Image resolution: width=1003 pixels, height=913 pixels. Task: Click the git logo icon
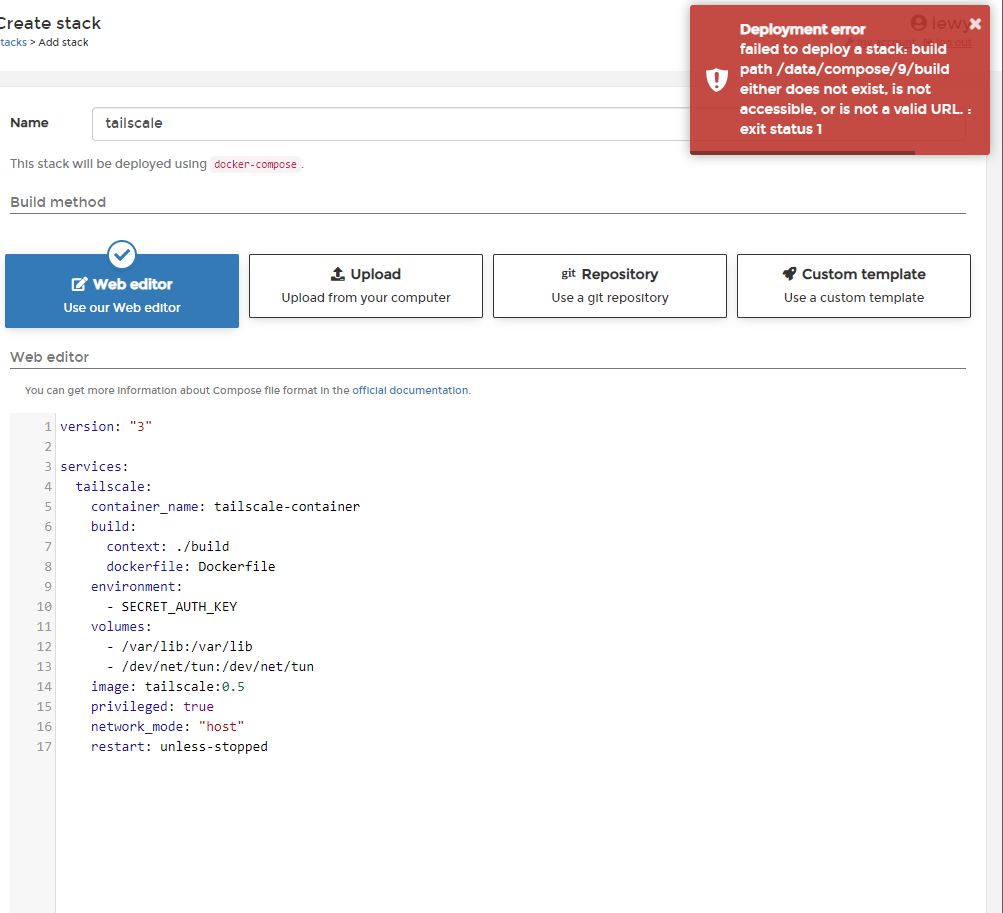569,274
